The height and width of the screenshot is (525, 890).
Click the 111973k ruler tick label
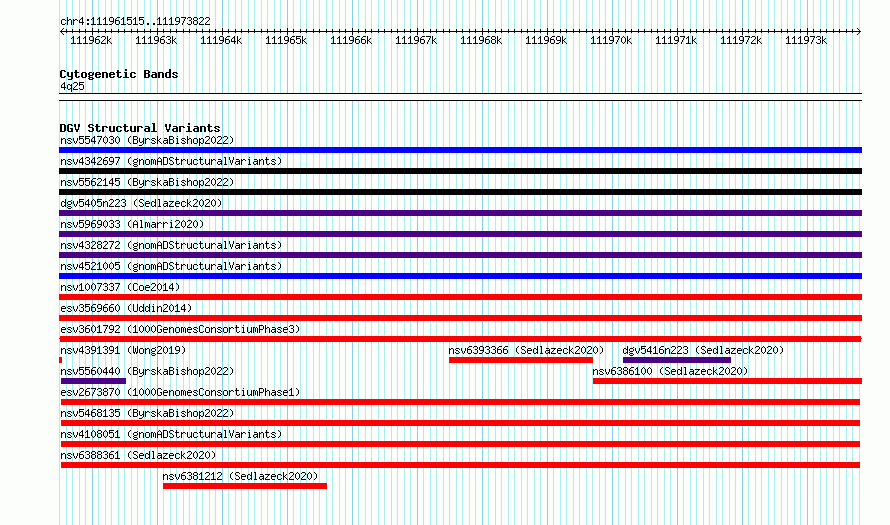point(806,41)
